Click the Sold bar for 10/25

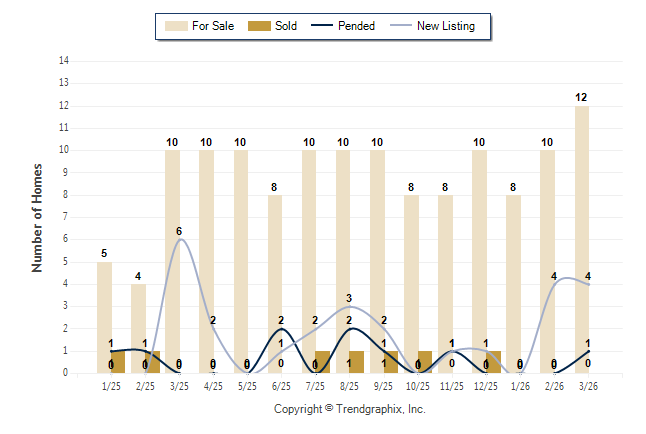pyautogui.click(x=425, y=362)
